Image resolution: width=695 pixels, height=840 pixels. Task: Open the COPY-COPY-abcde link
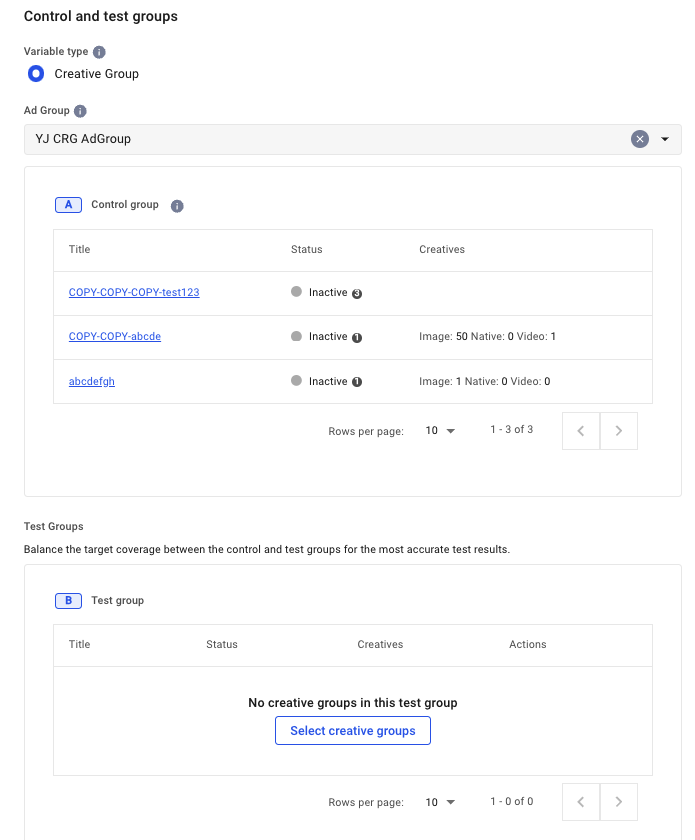pos(114,337)
